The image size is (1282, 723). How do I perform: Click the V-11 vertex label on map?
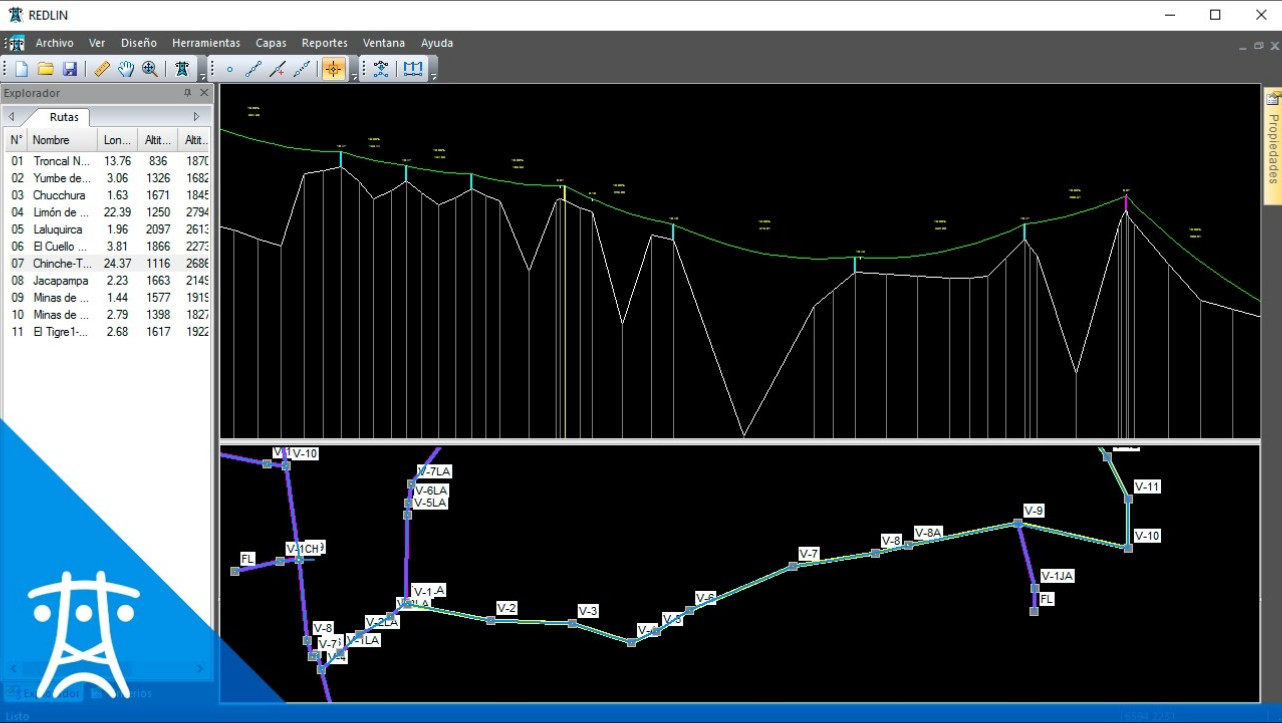1147,487
